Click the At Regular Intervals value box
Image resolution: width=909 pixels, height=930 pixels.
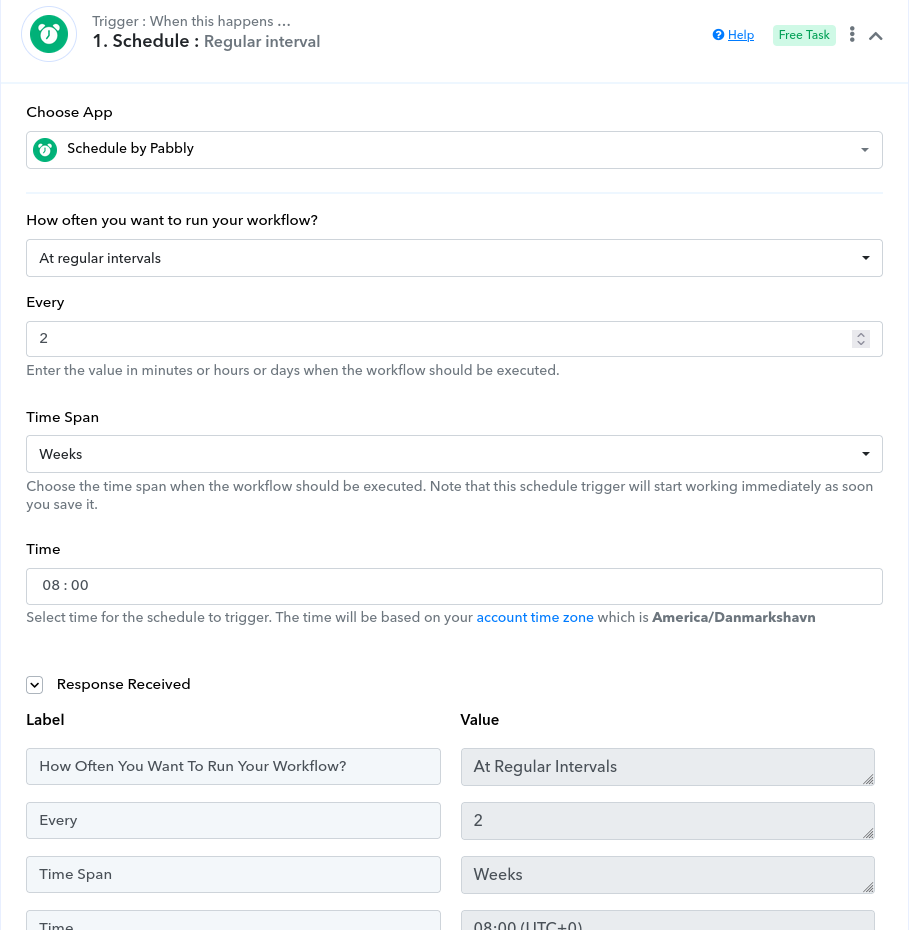point(668,767)
